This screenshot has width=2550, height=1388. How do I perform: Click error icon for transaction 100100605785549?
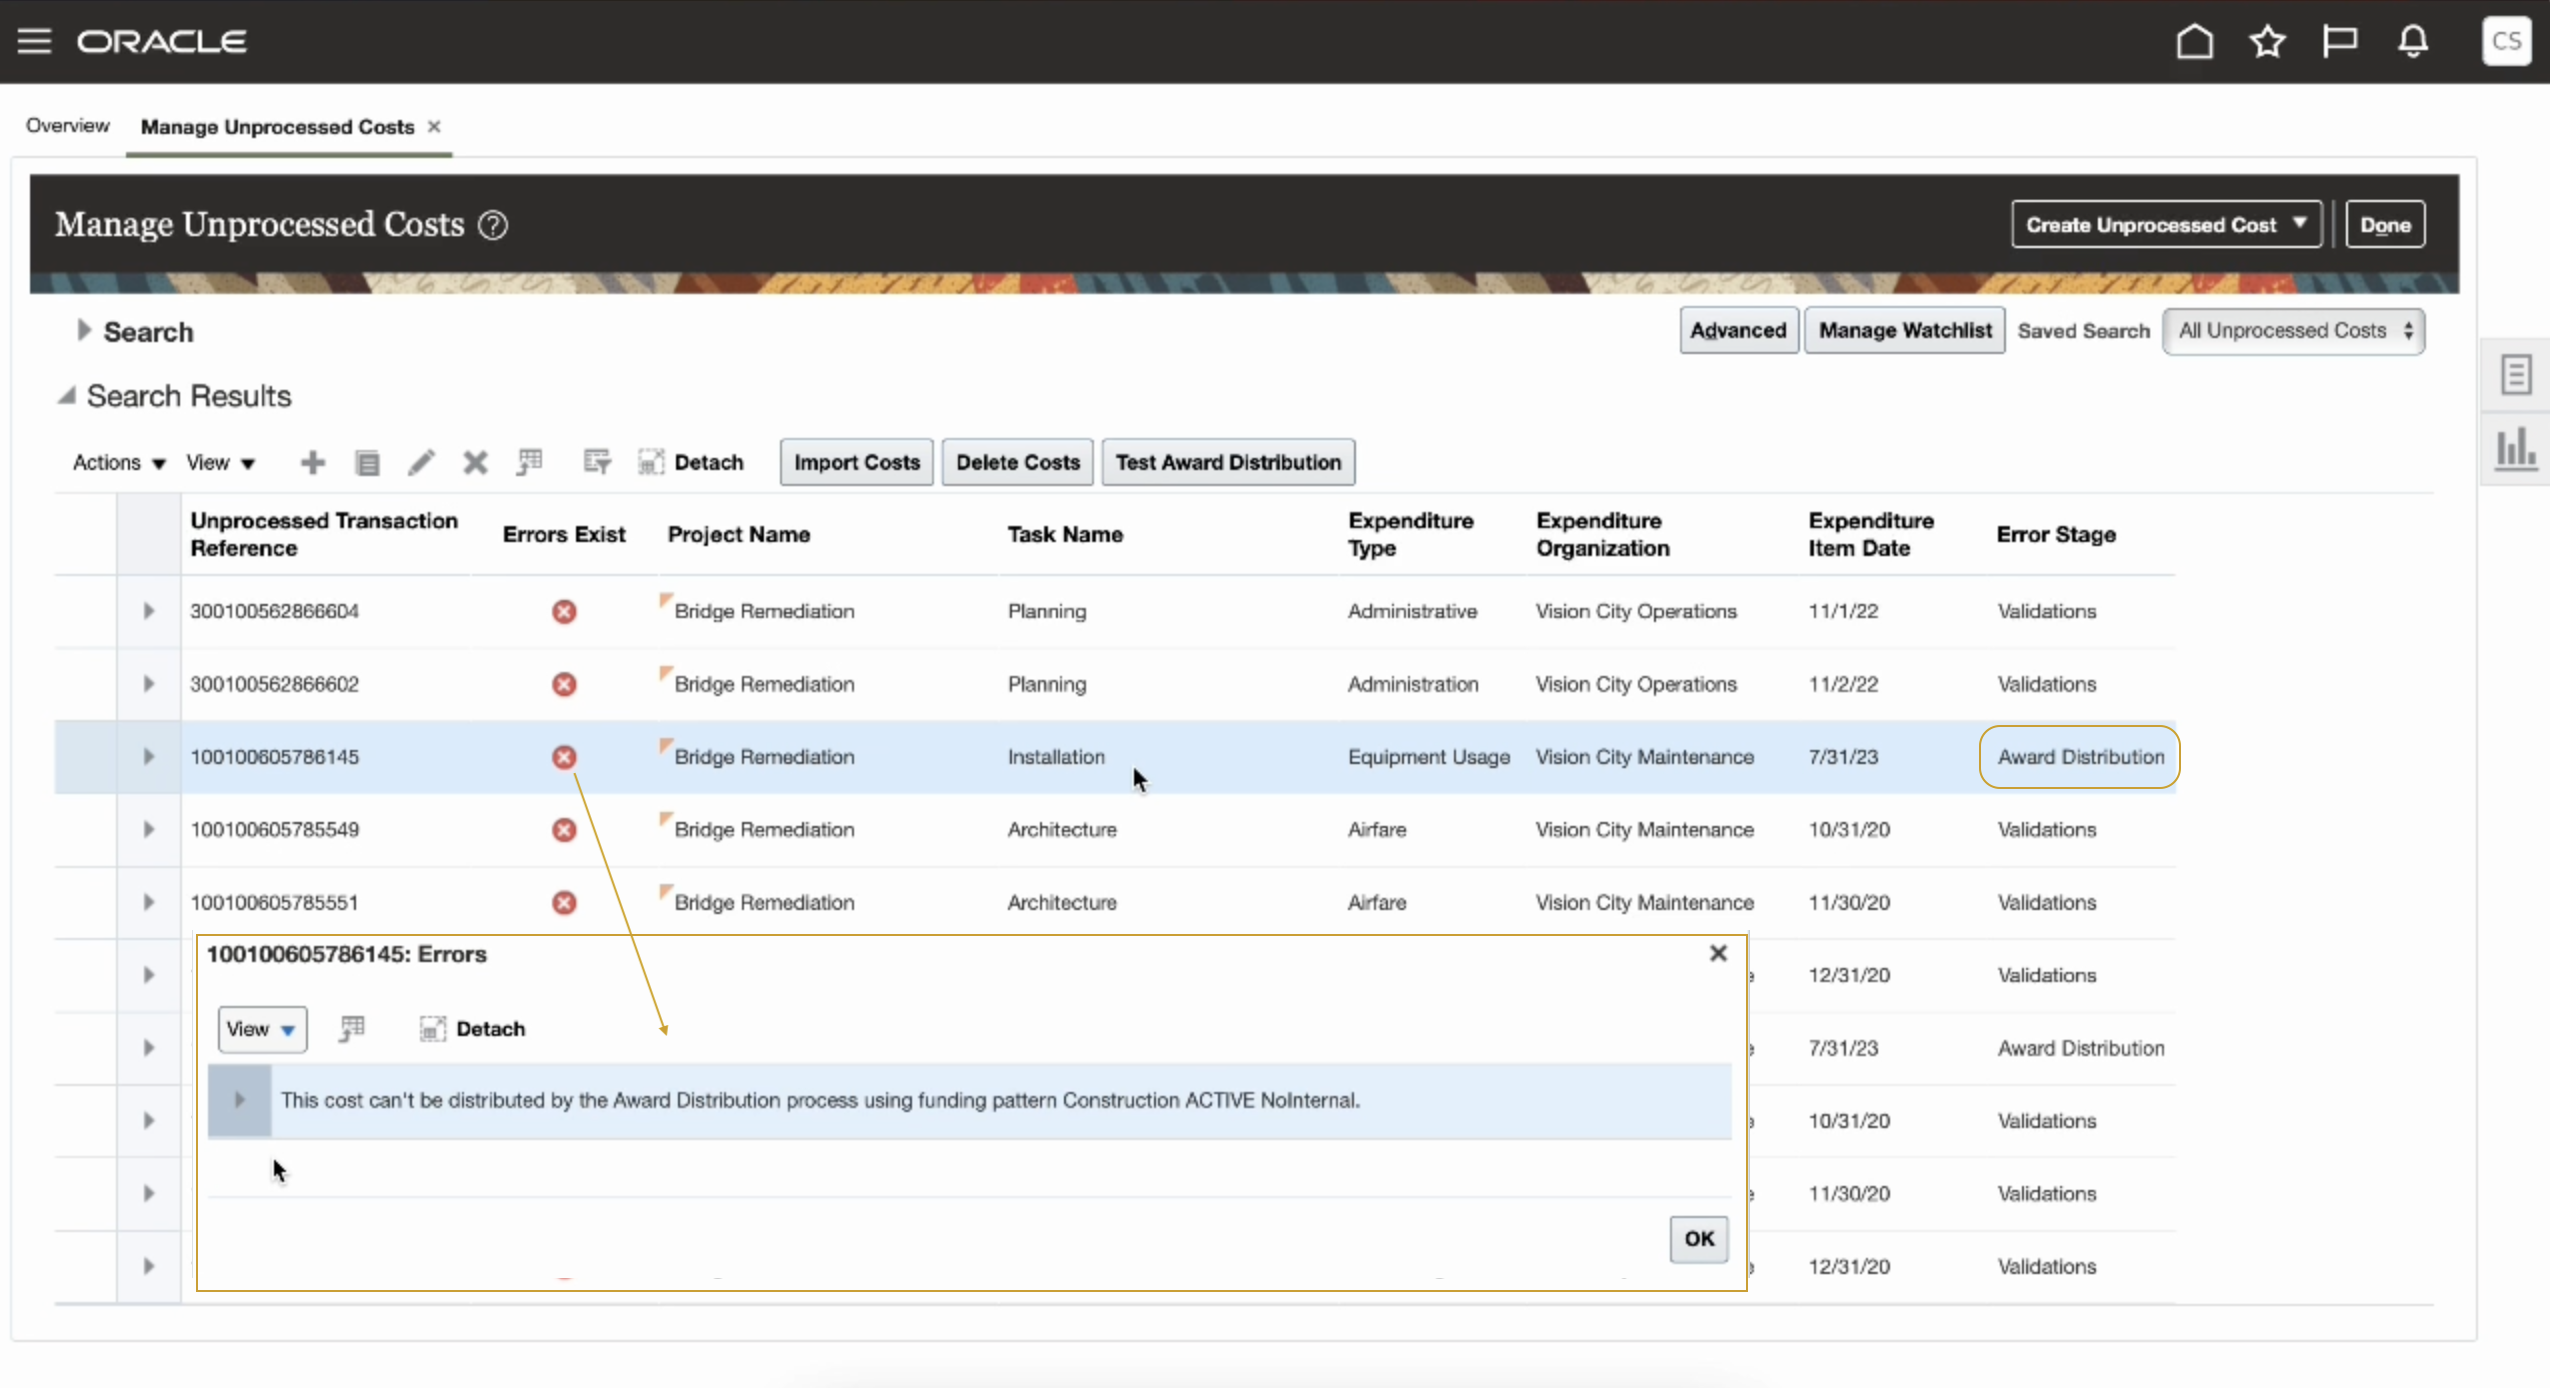564,830
